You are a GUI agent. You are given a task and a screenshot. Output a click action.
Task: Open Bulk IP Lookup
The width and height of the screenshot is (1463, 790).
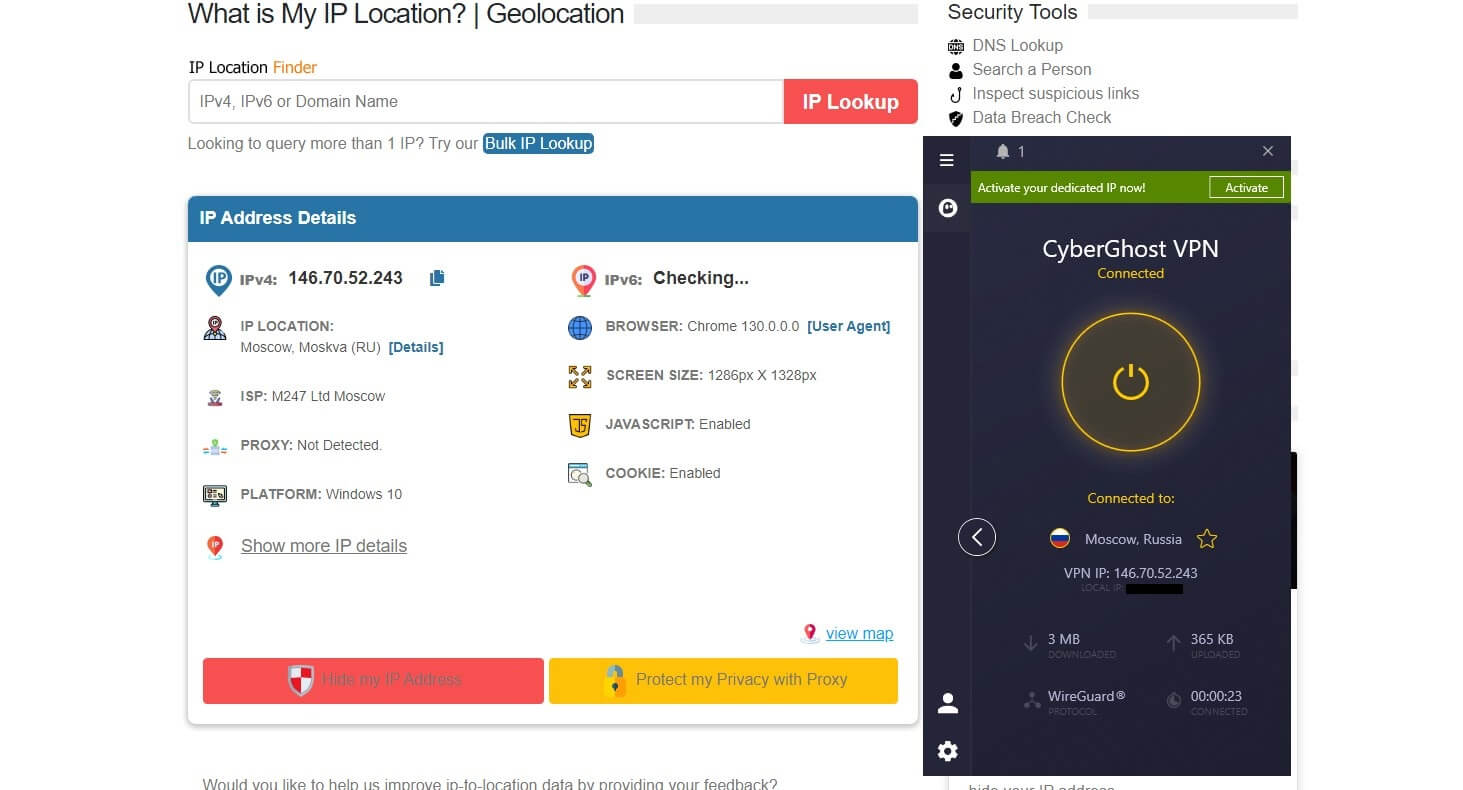point(538,143)
